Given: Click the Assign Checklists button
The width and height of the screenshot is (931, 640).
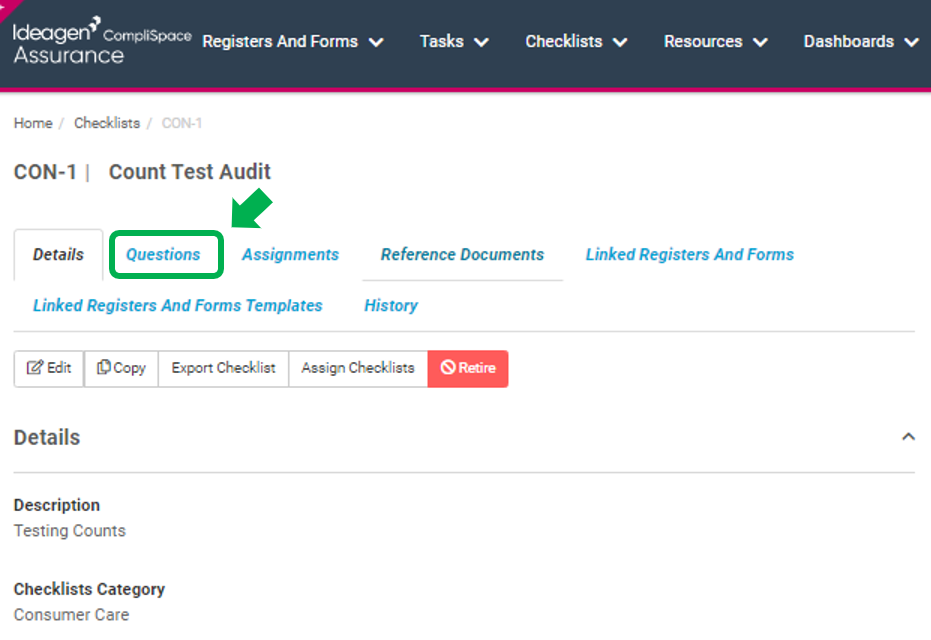Looking at the screenshot, I should pyautogui.click(x=357, y=368).
